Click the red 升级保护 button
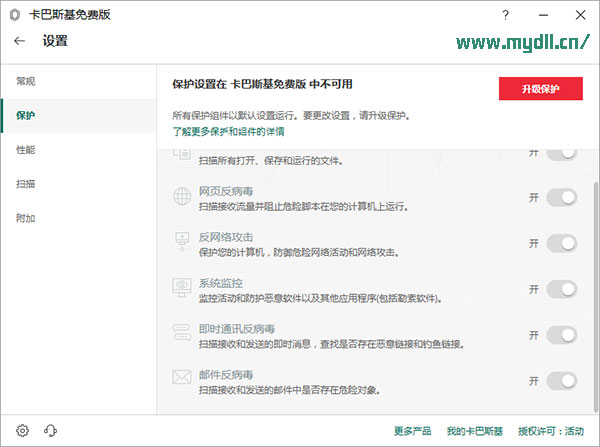 pyautogui.click(x=541, y=89)
